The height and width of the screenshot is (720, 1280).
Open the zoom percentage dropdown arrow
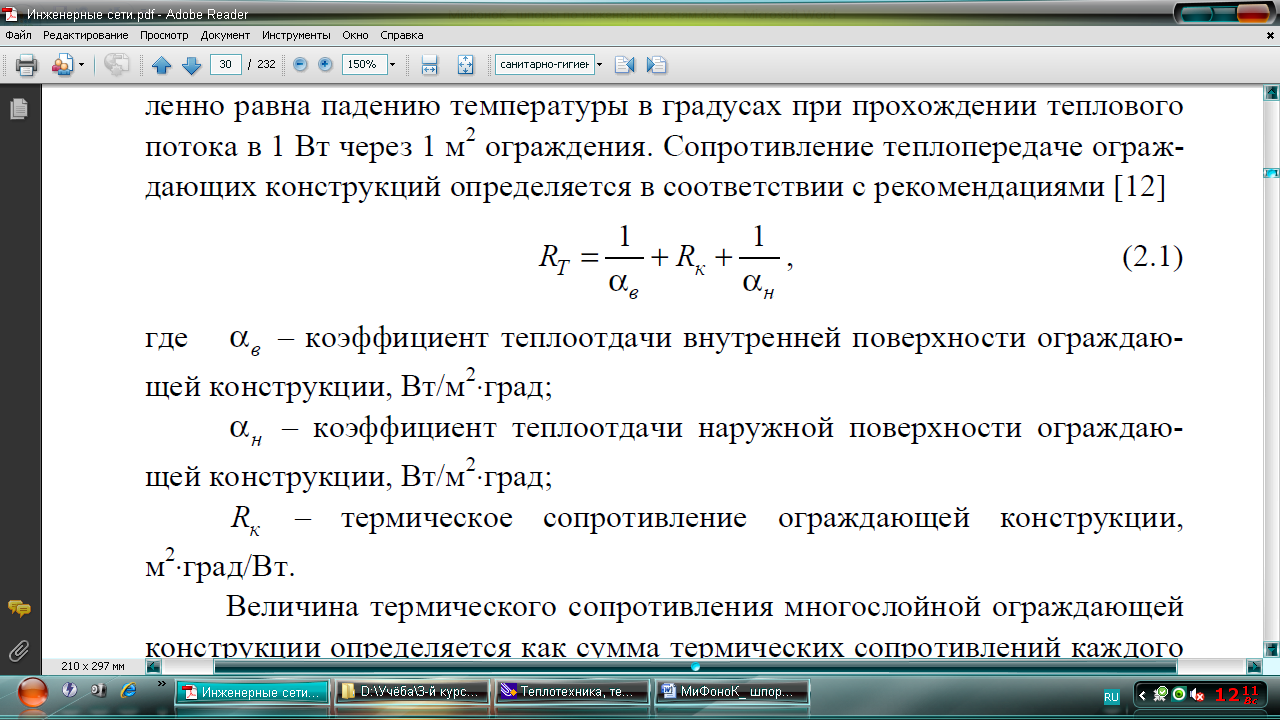392,65
